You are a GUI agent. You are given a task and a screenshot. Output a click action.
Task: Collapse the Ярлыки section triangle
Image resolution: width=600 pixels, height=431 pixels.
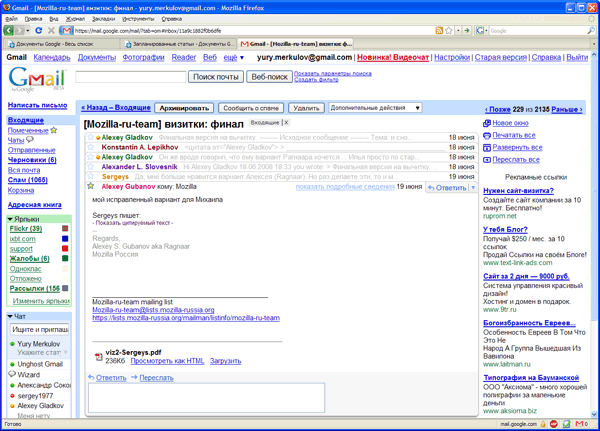[10, 219]
